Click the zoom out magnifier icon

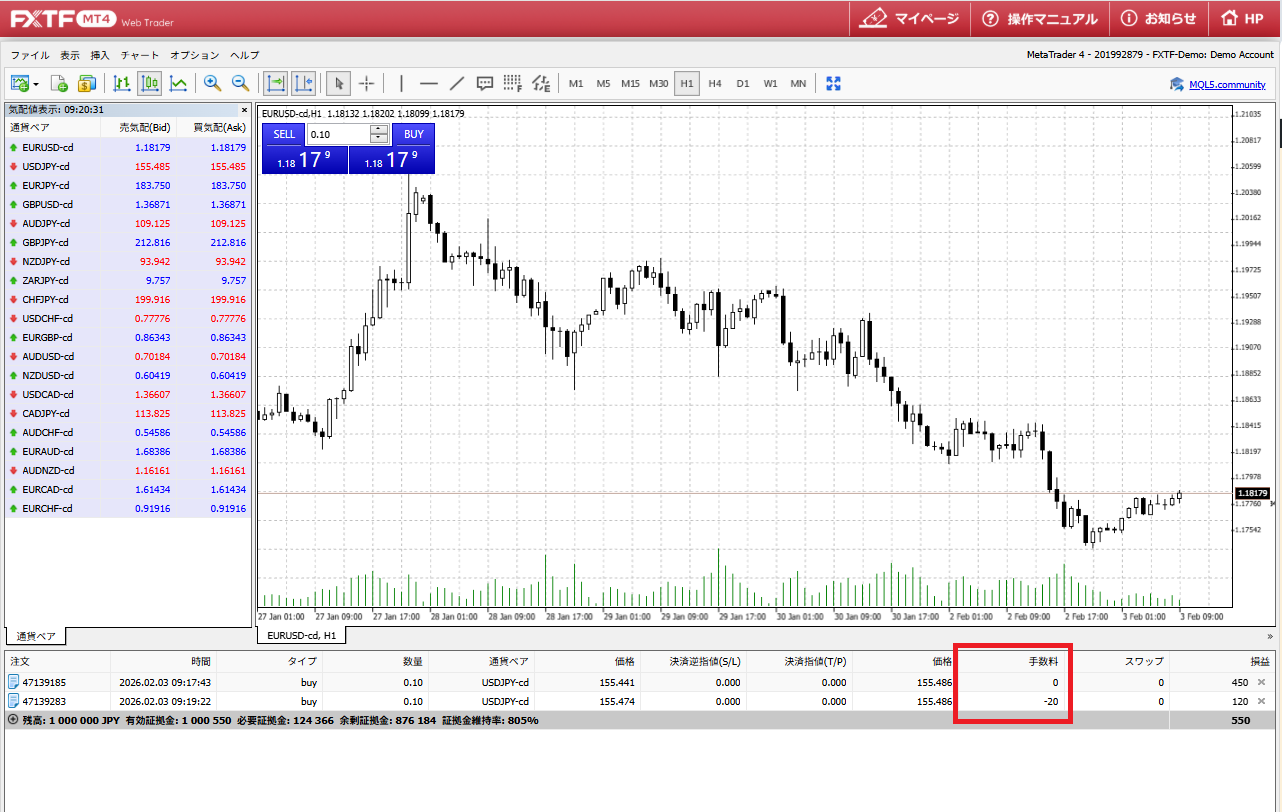[240, 84]
